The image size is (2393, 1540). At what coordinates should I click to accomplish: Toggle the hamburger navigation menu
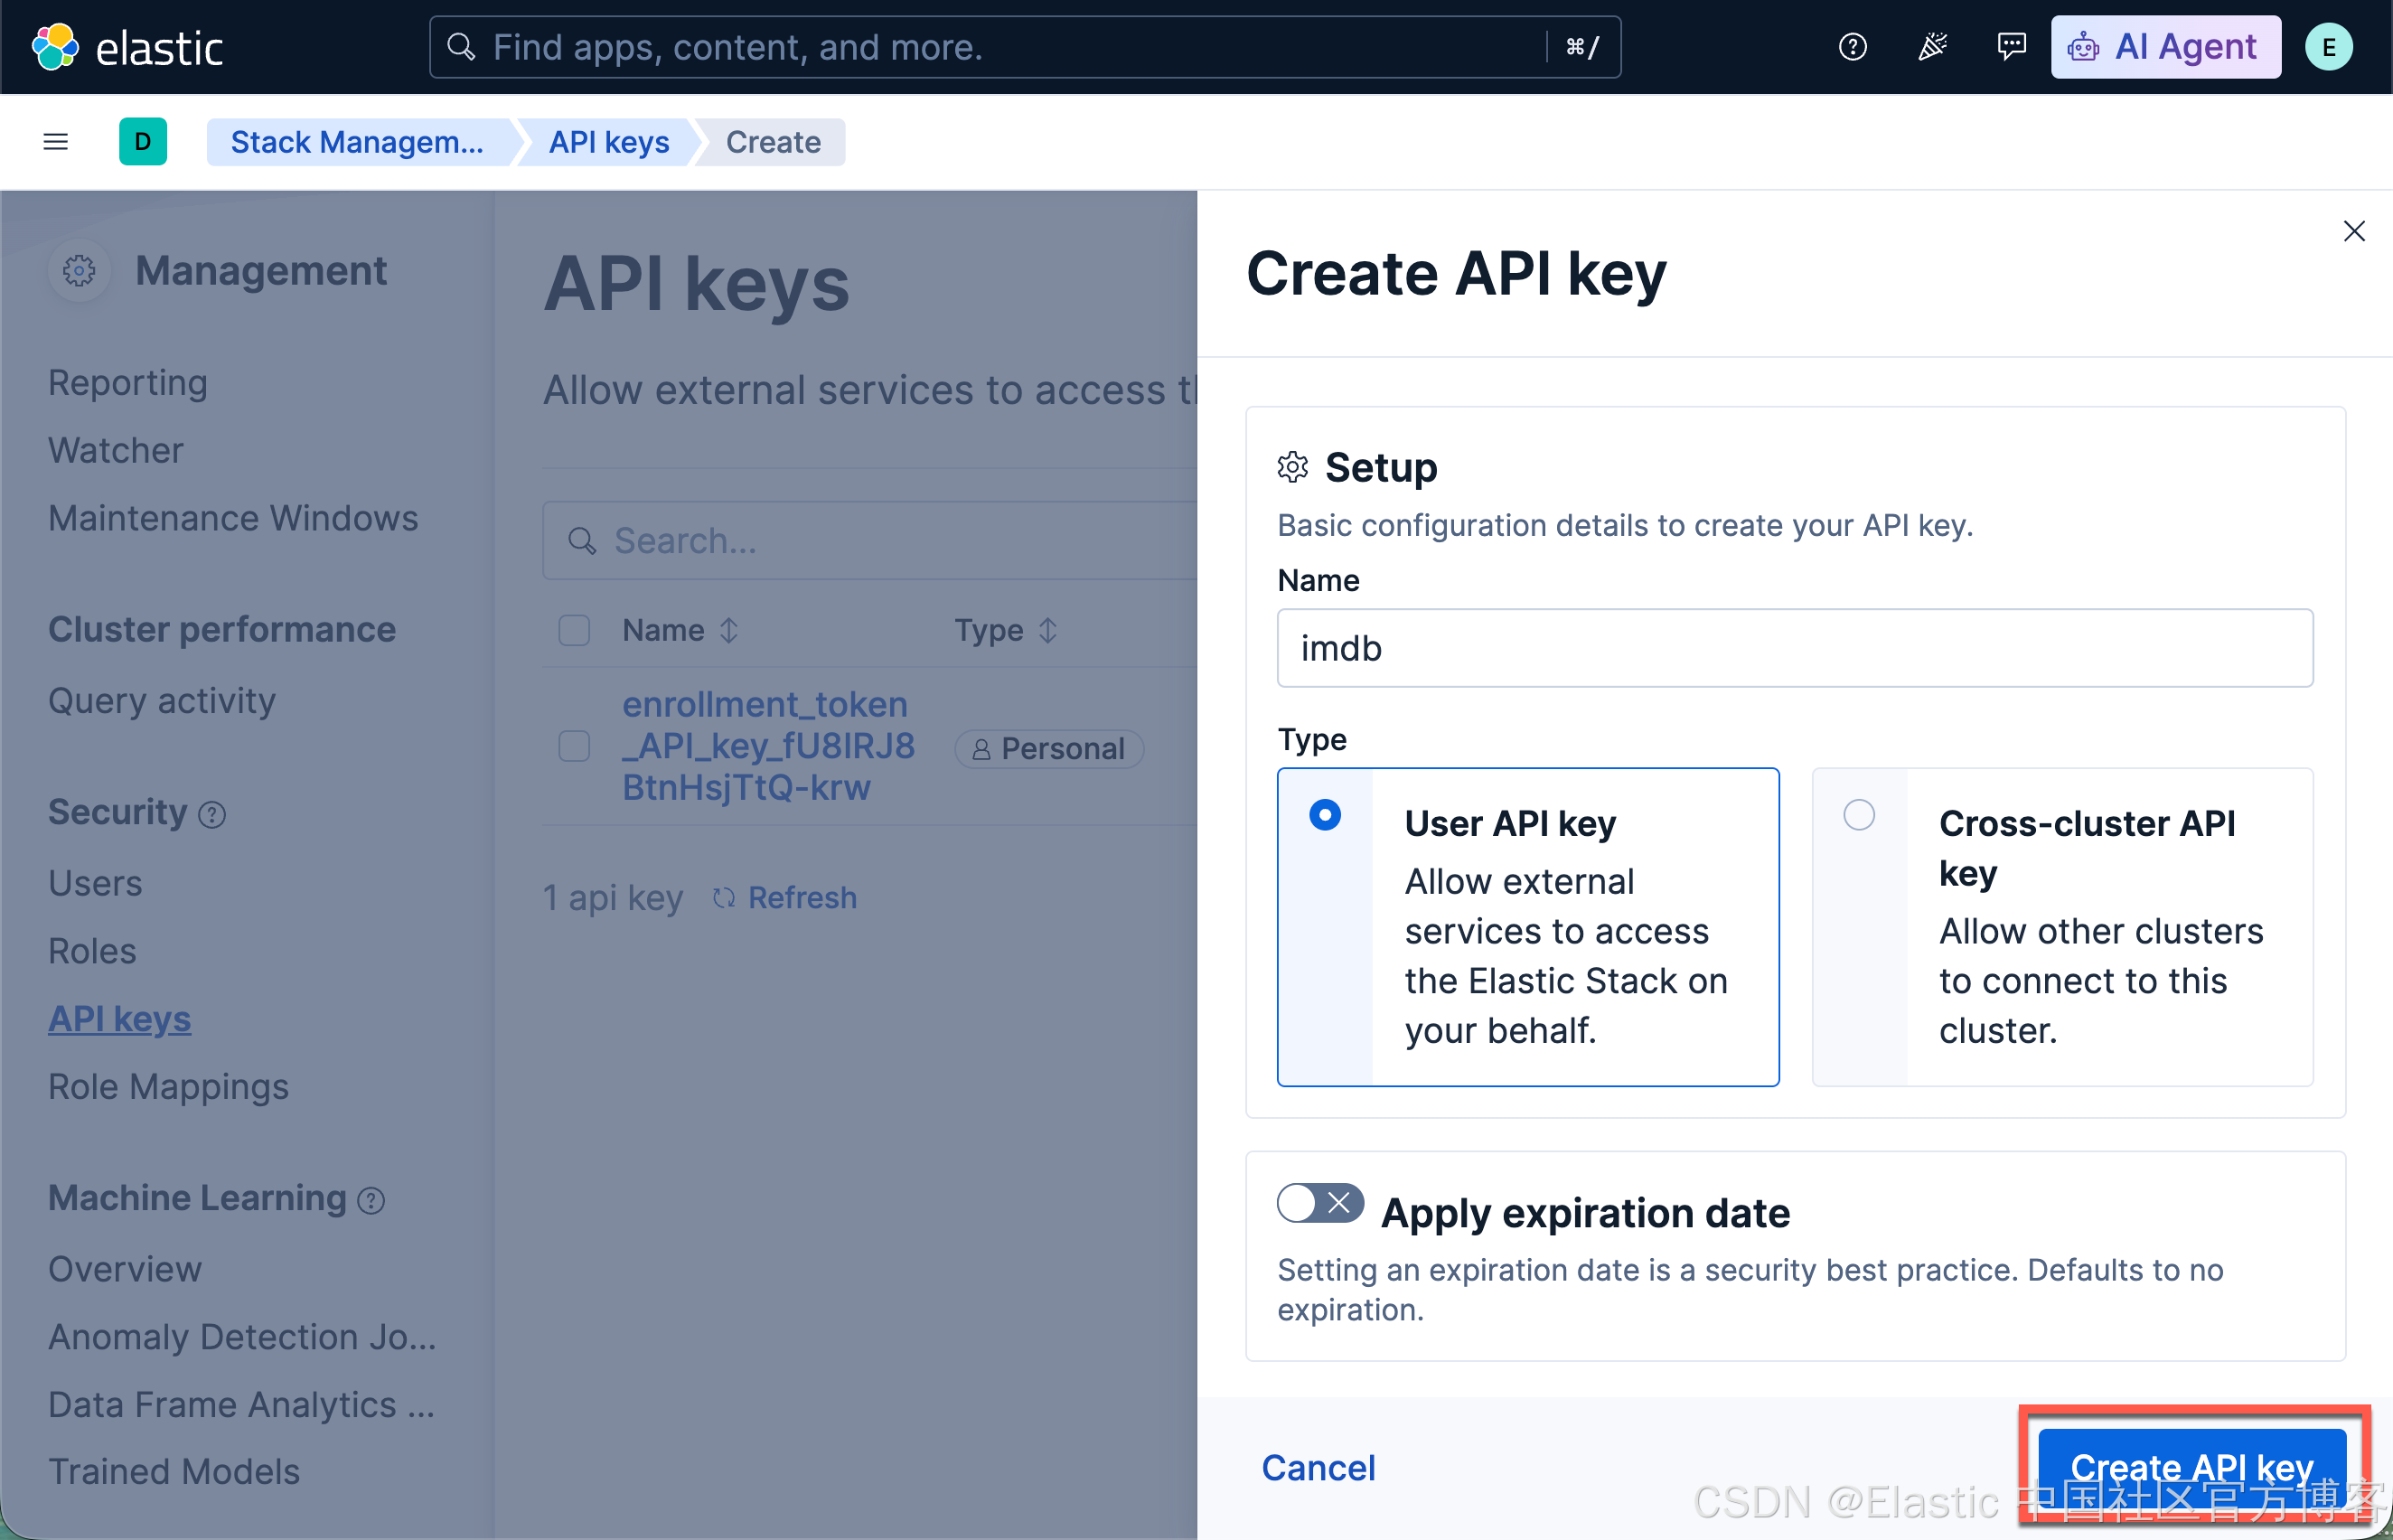click(56, 142)
